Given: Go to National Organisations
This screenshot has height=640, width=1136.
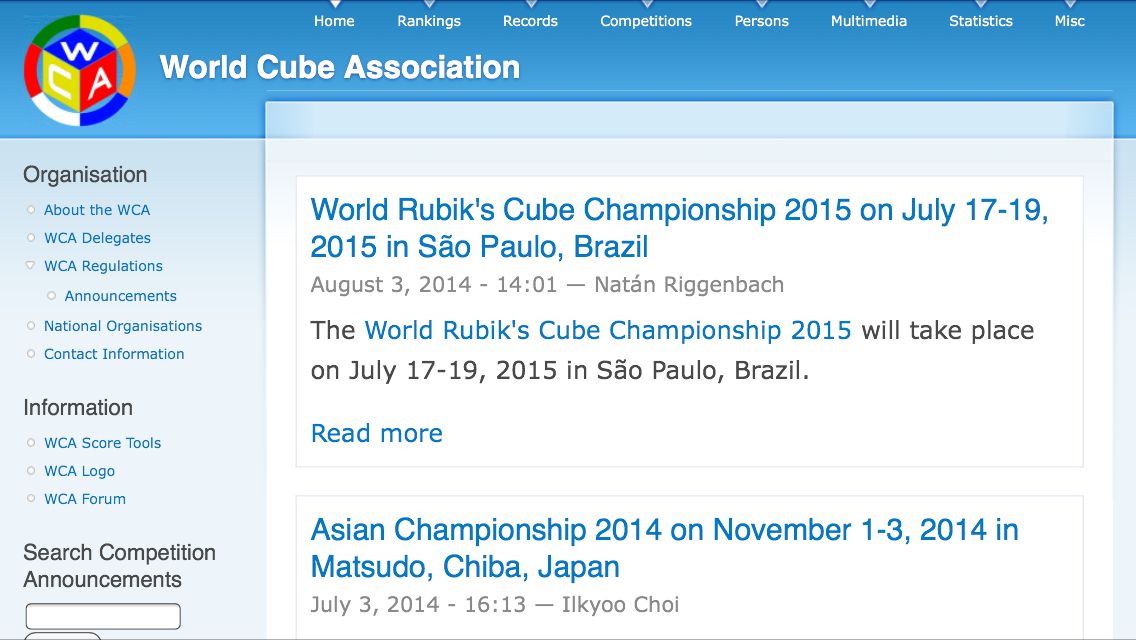Looking at the screenshot, I should click(x=123, y=326).
